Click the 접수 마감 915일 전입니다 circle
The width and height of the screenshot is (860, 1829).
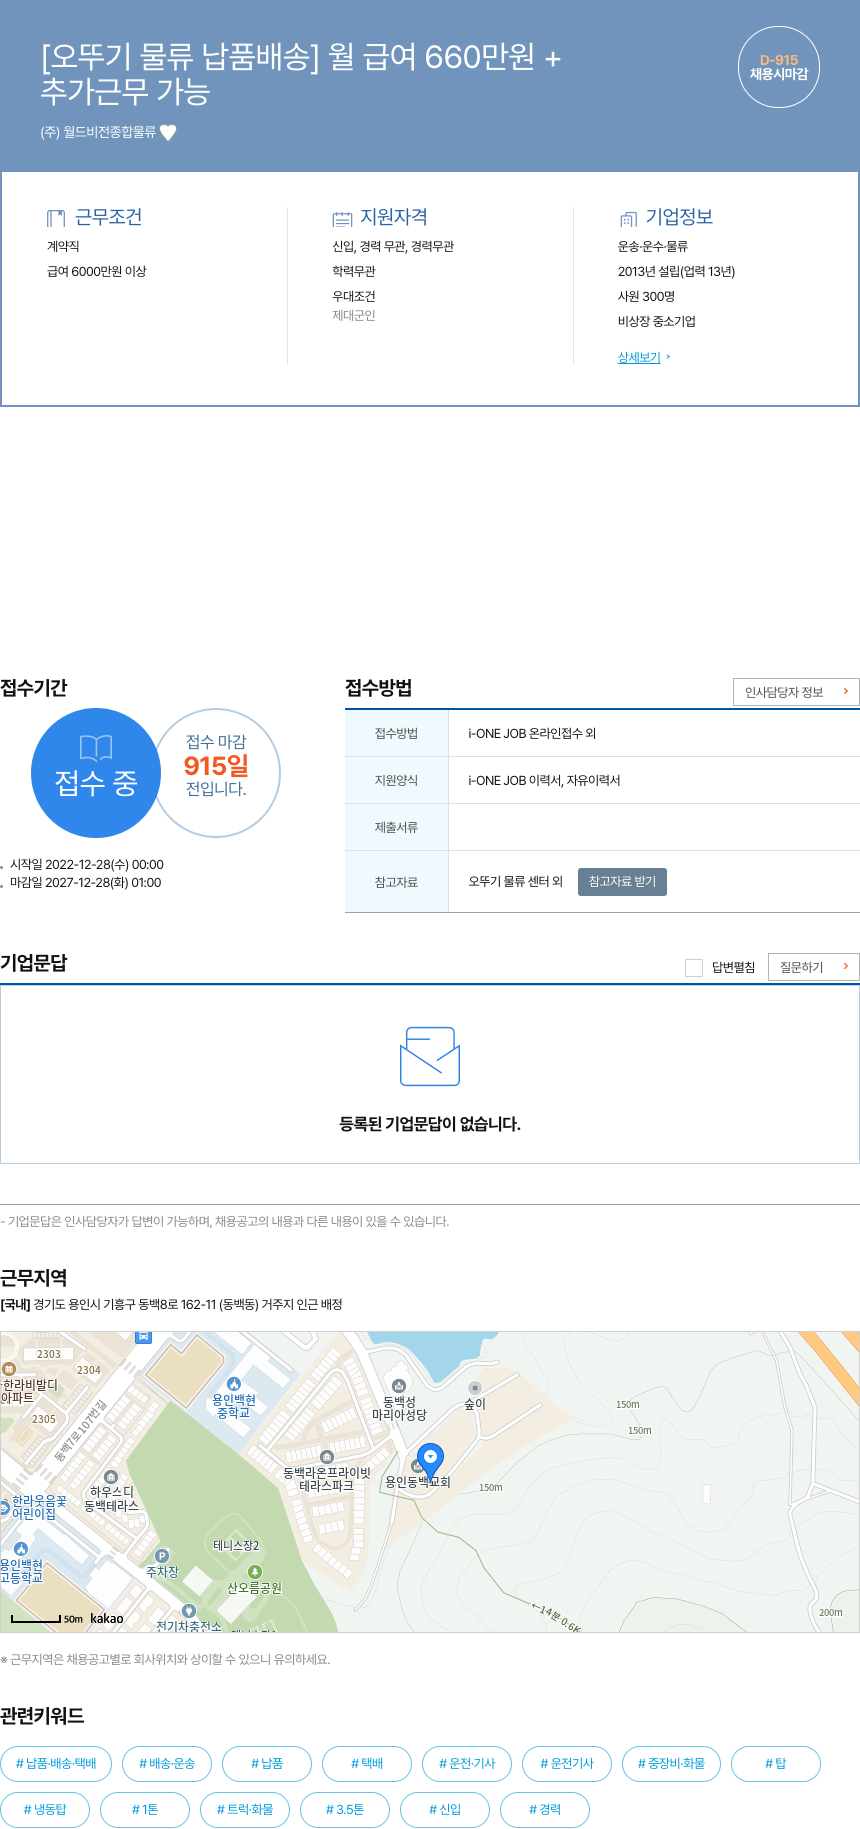(x=217, y=772)
